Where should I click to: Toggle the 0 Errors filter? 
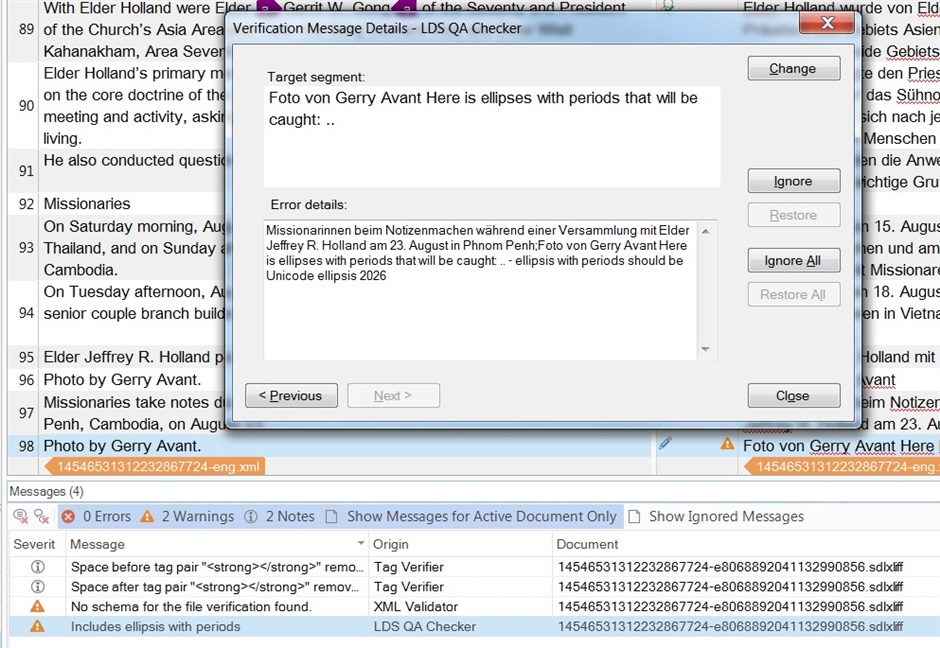[98, 517]
